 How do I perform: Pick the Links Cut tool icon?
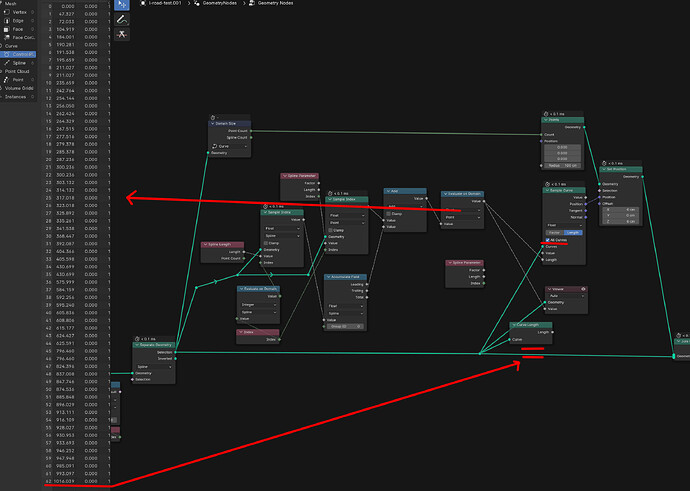pos(122,34)
